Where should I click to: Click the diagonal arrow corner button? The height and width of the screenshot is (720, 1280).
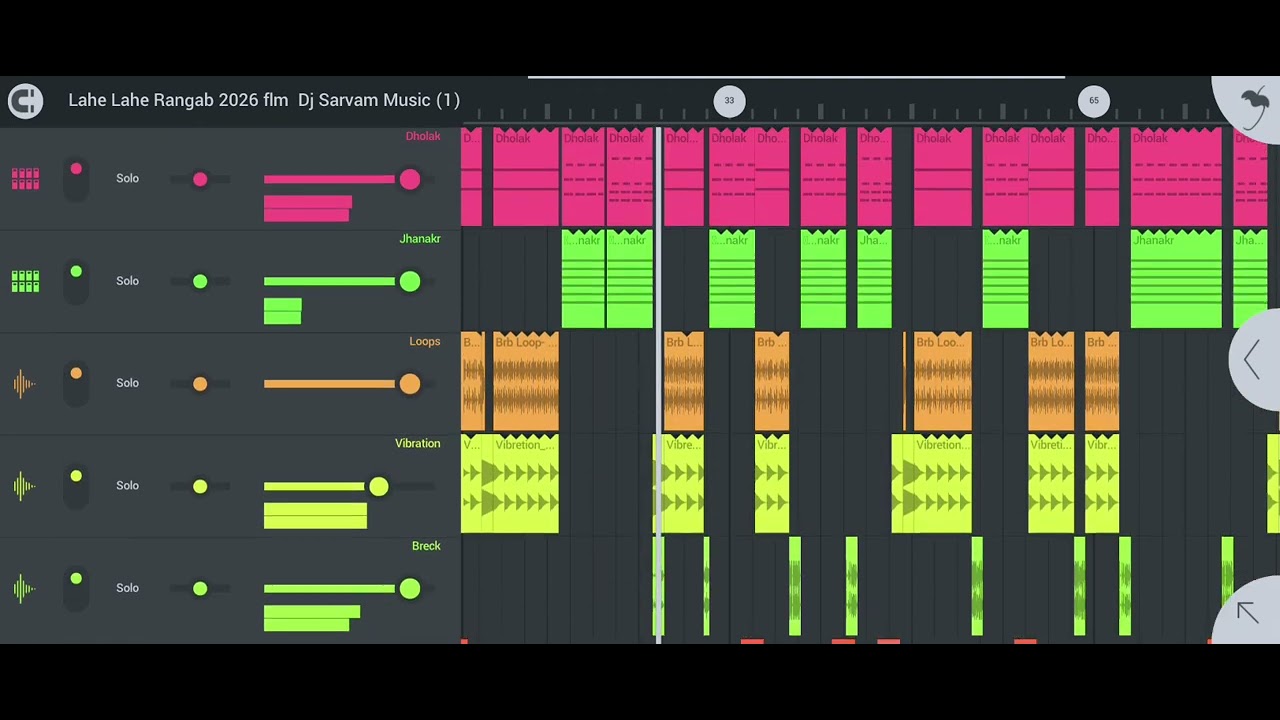click(1247, 611)
